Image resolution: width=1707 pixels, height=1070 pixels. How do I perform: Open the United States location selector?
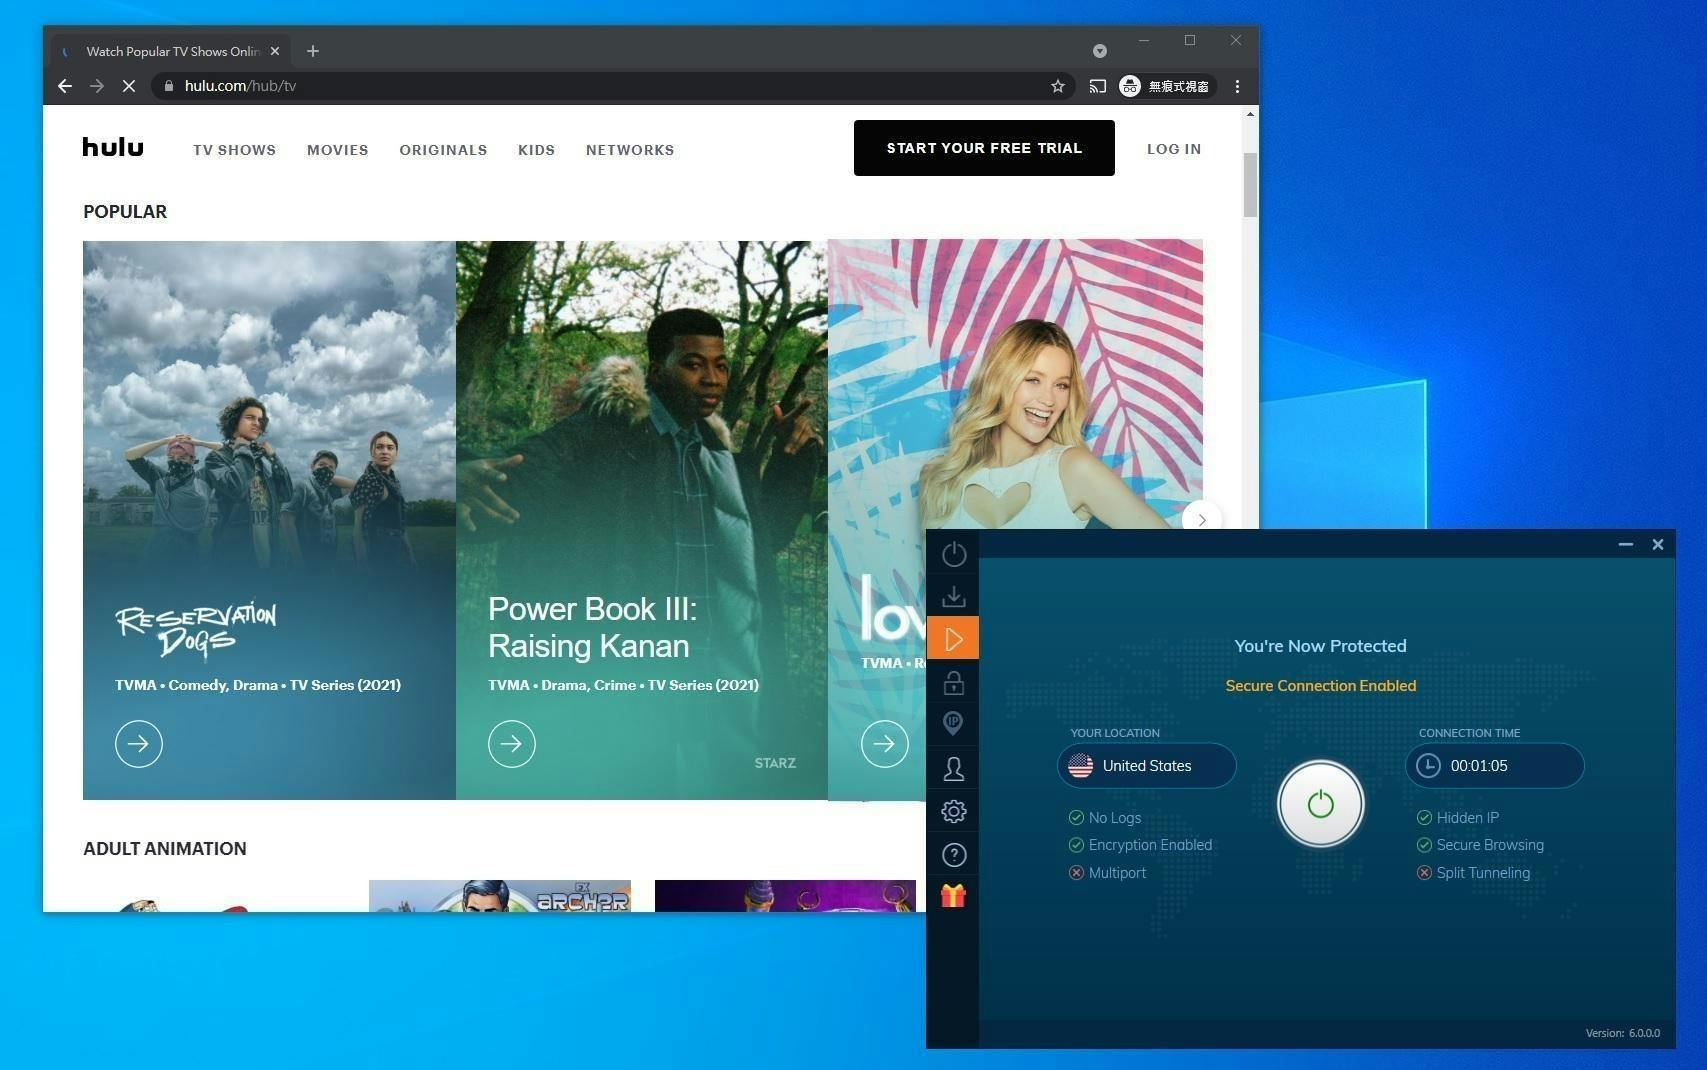[x=1147, y=766]
